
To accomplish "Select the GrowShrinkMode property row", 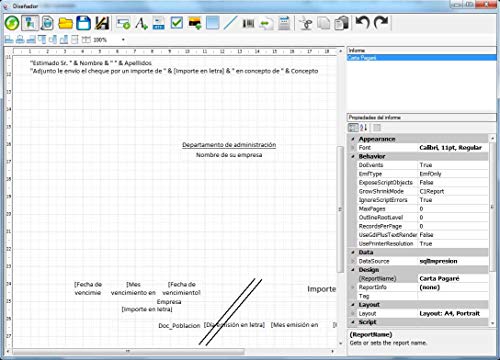I will click(423, 191).
